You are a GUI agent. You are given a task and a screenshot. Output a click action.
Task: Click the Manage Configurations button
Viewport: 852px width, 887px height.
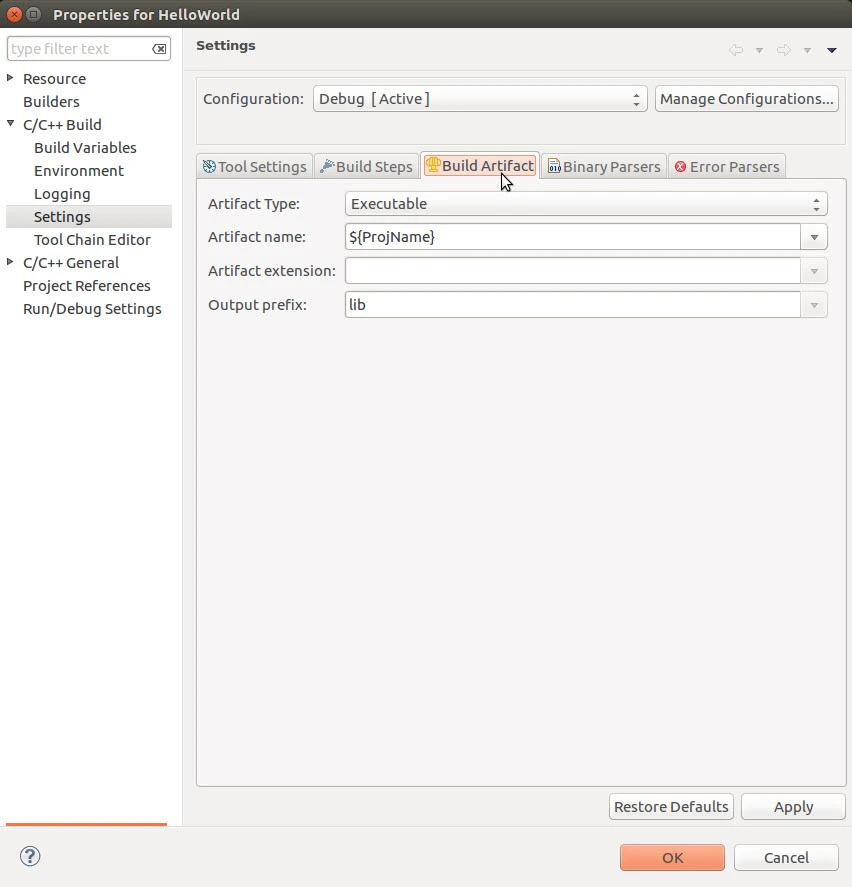746,99
